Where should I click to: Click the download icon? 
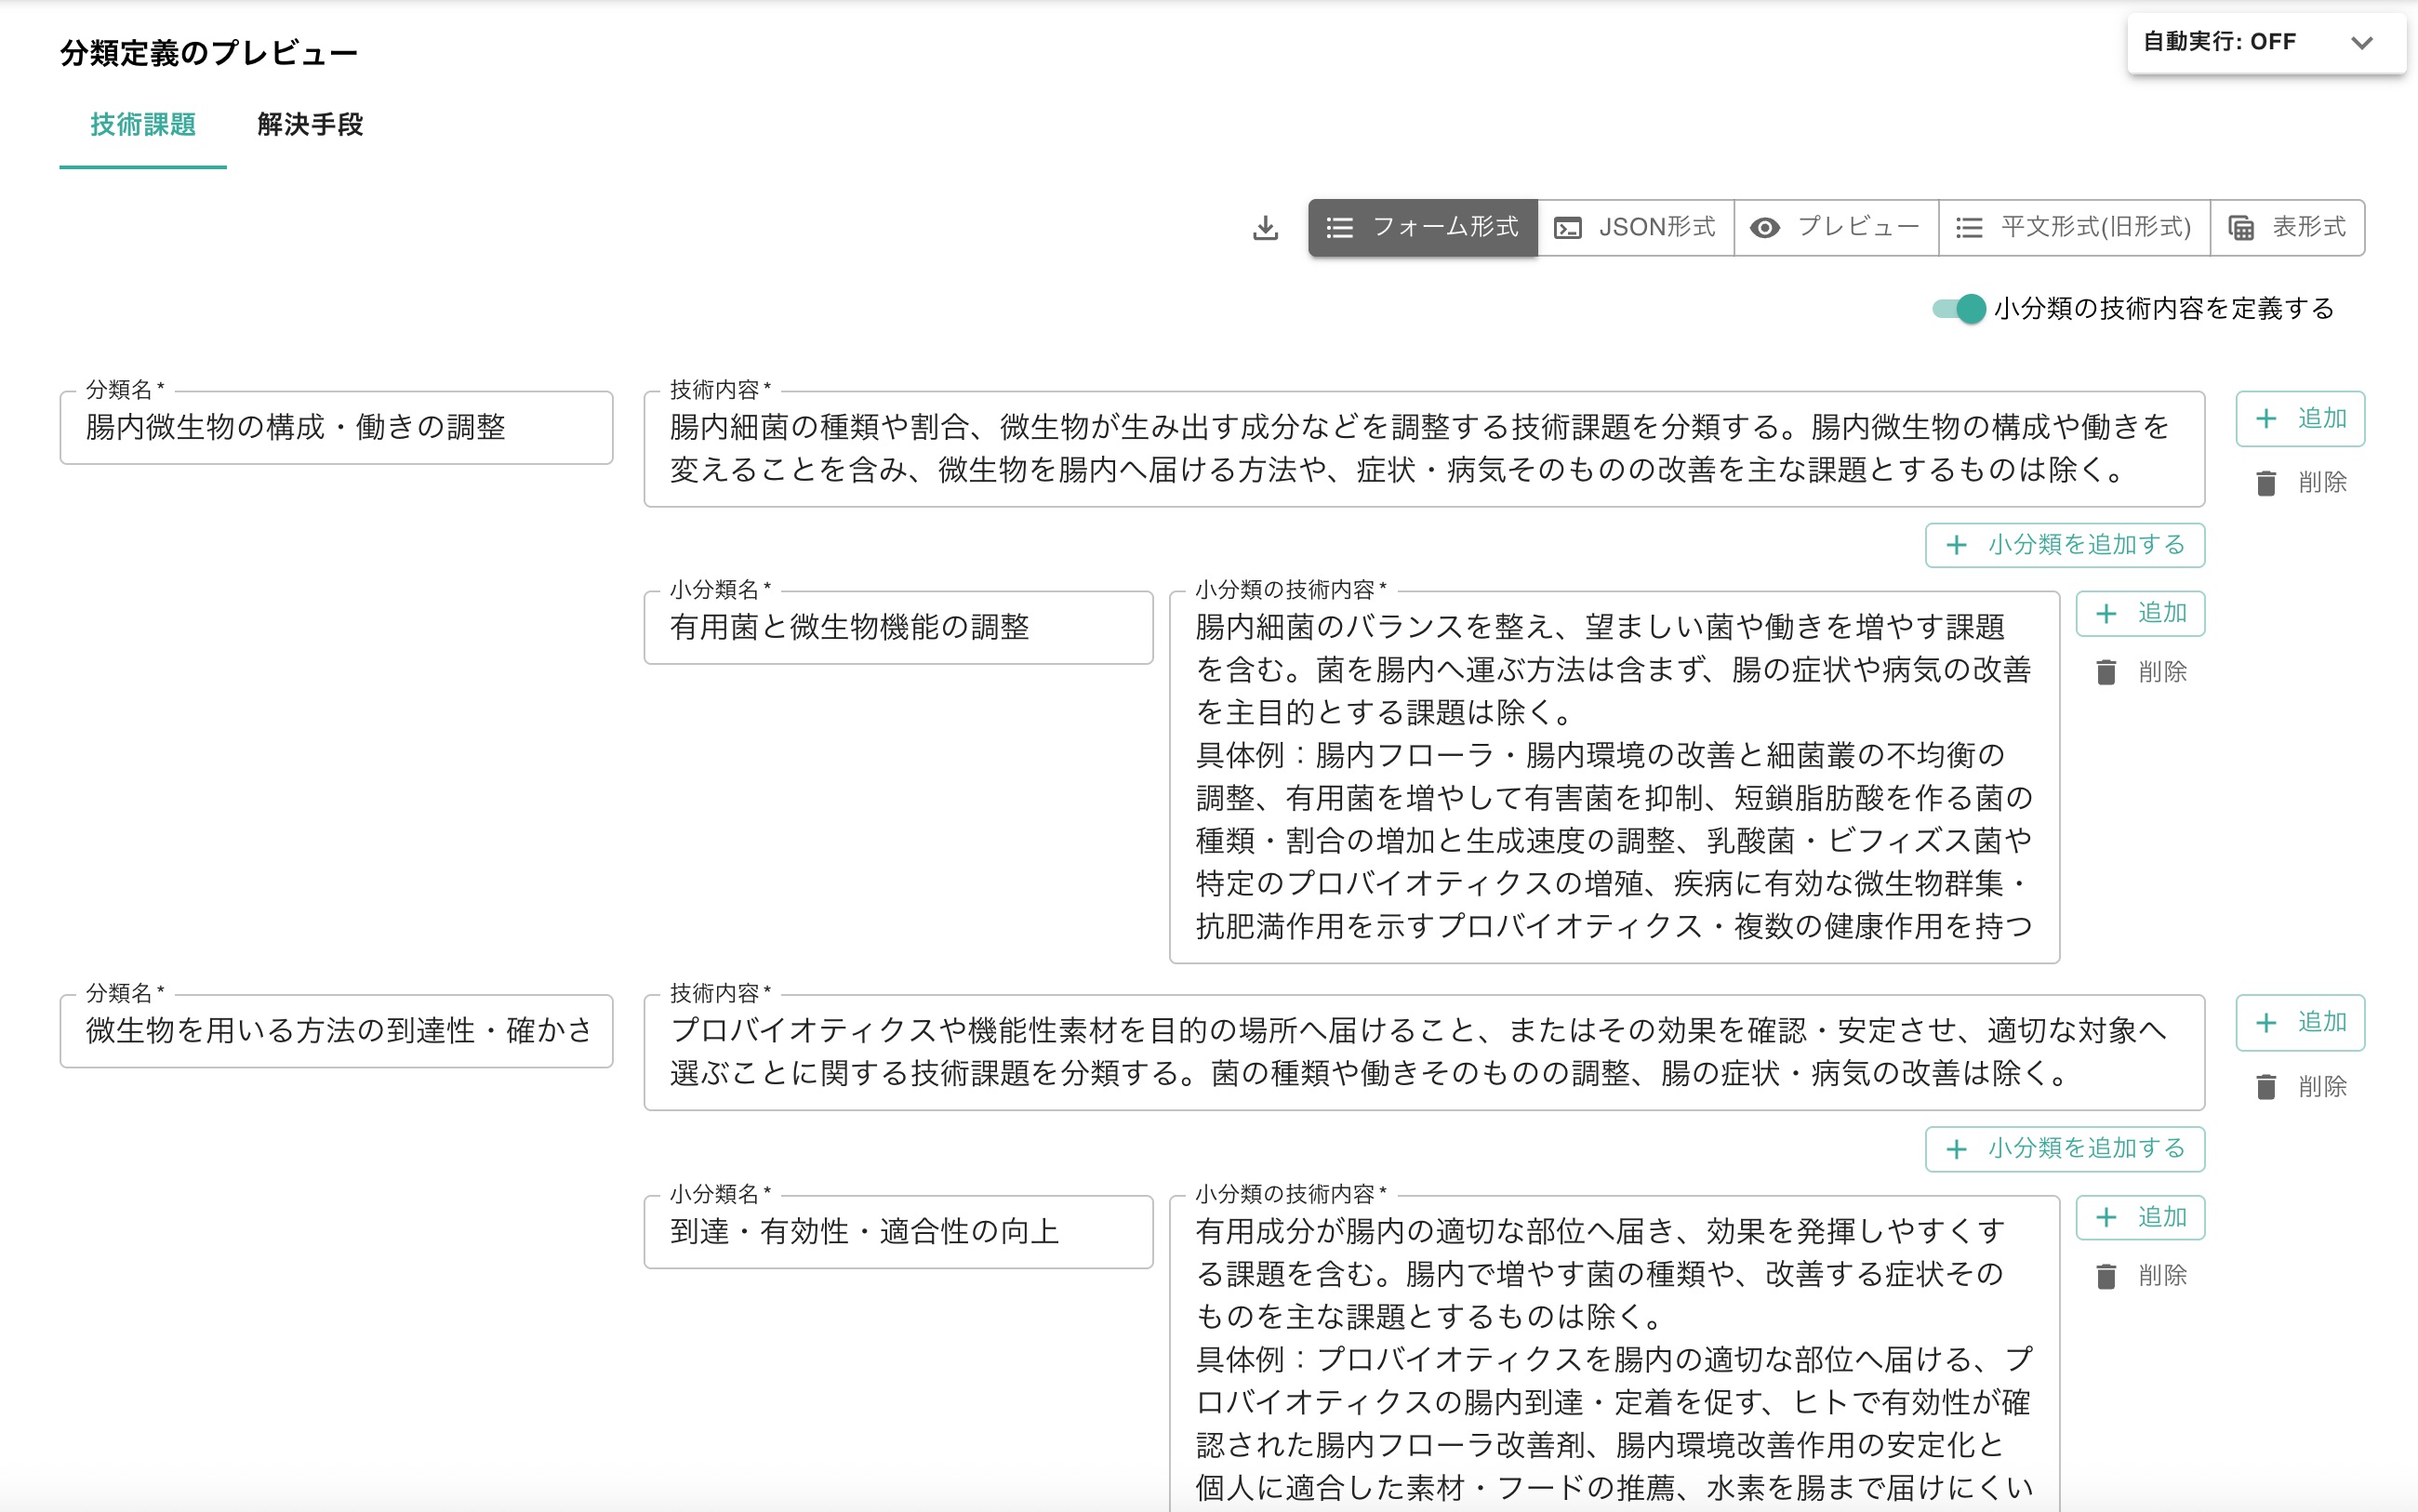click(1265, 228)
